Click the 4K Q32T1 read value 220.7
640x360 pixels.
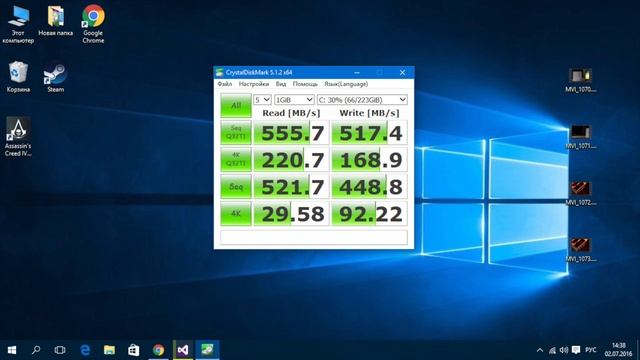point(291,160)
